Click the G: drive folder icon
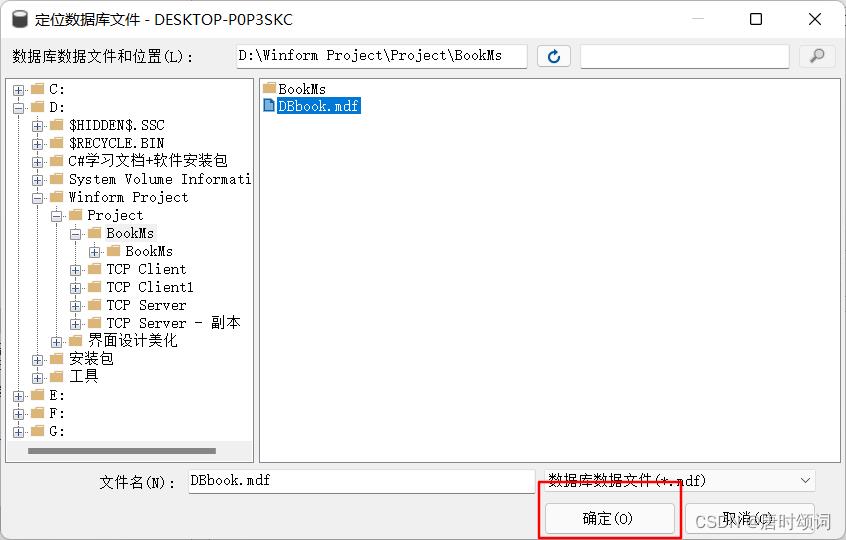This screenshot has width=846, height=540. [37, 430]
